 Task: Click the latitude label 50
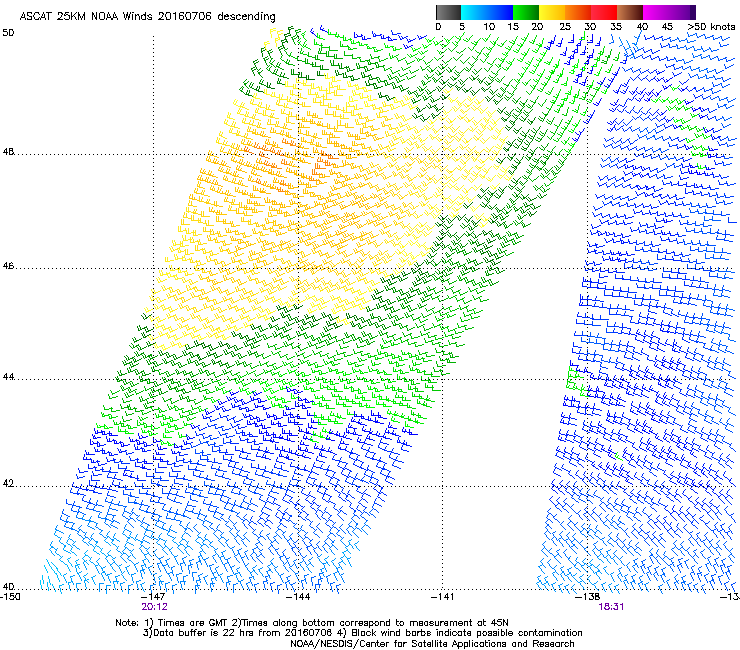point(8,33)
